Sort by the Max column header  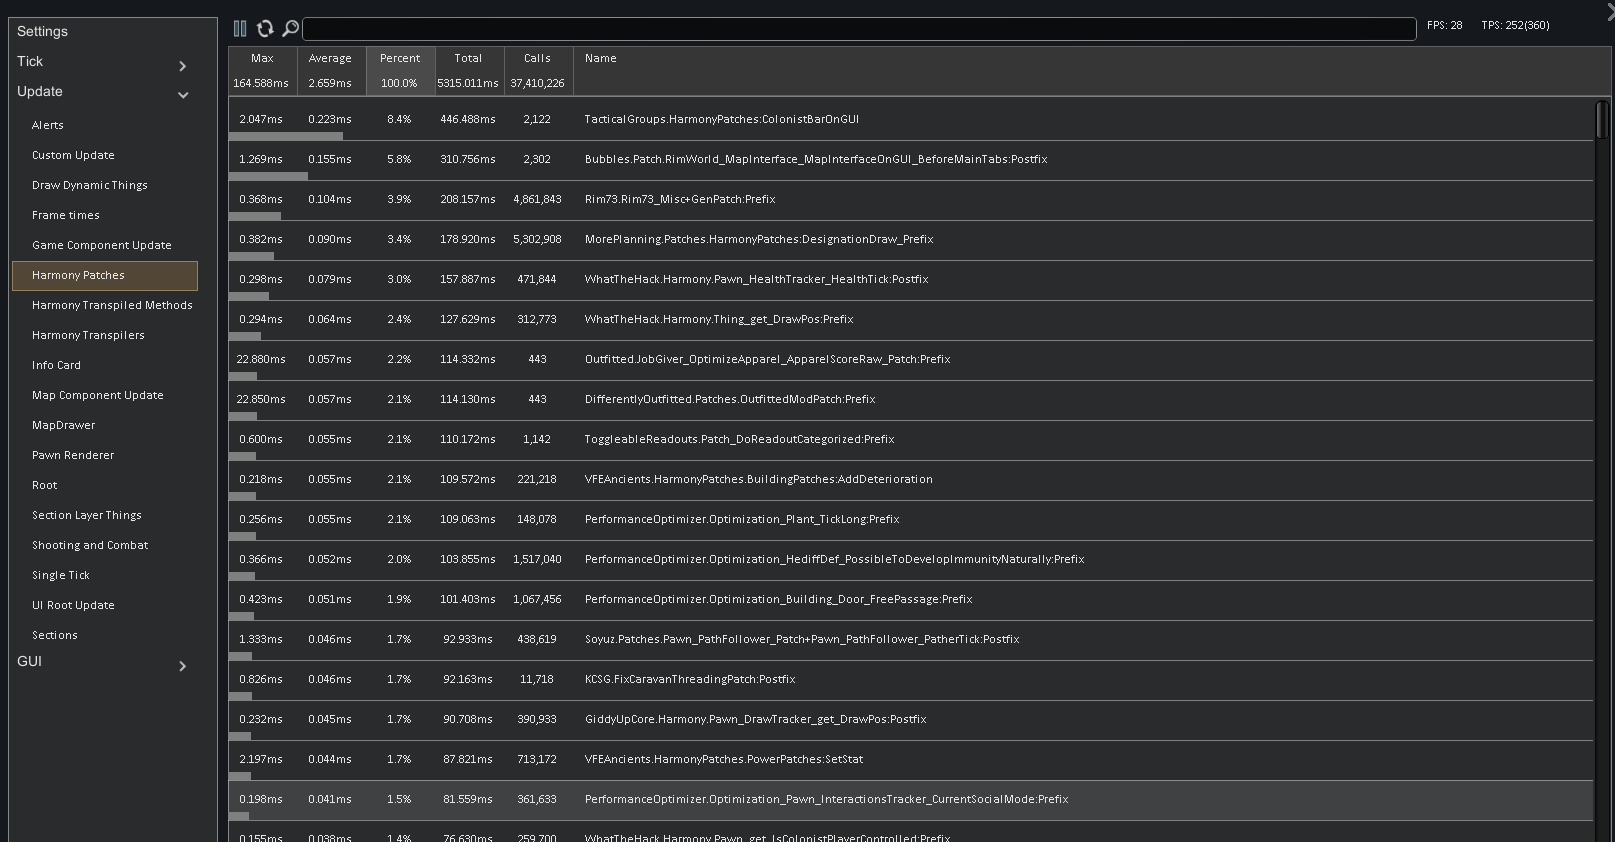[x=262, y=58]
